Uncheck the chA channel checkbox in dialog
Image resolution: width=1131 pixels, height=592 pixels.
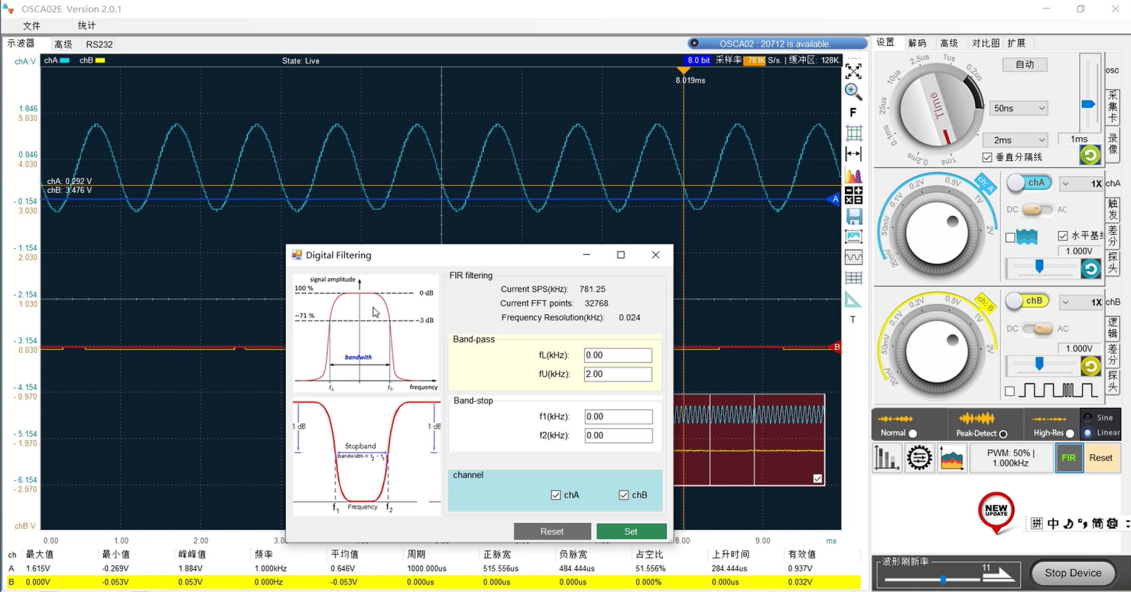[556, 495]
